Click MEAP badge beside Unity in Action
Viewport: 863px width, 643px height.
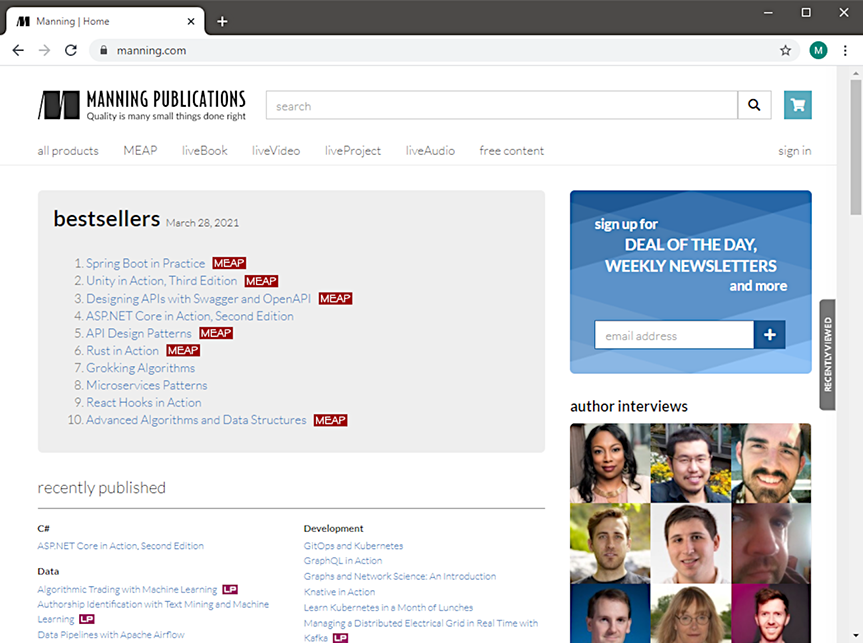[x=261, y=281]
